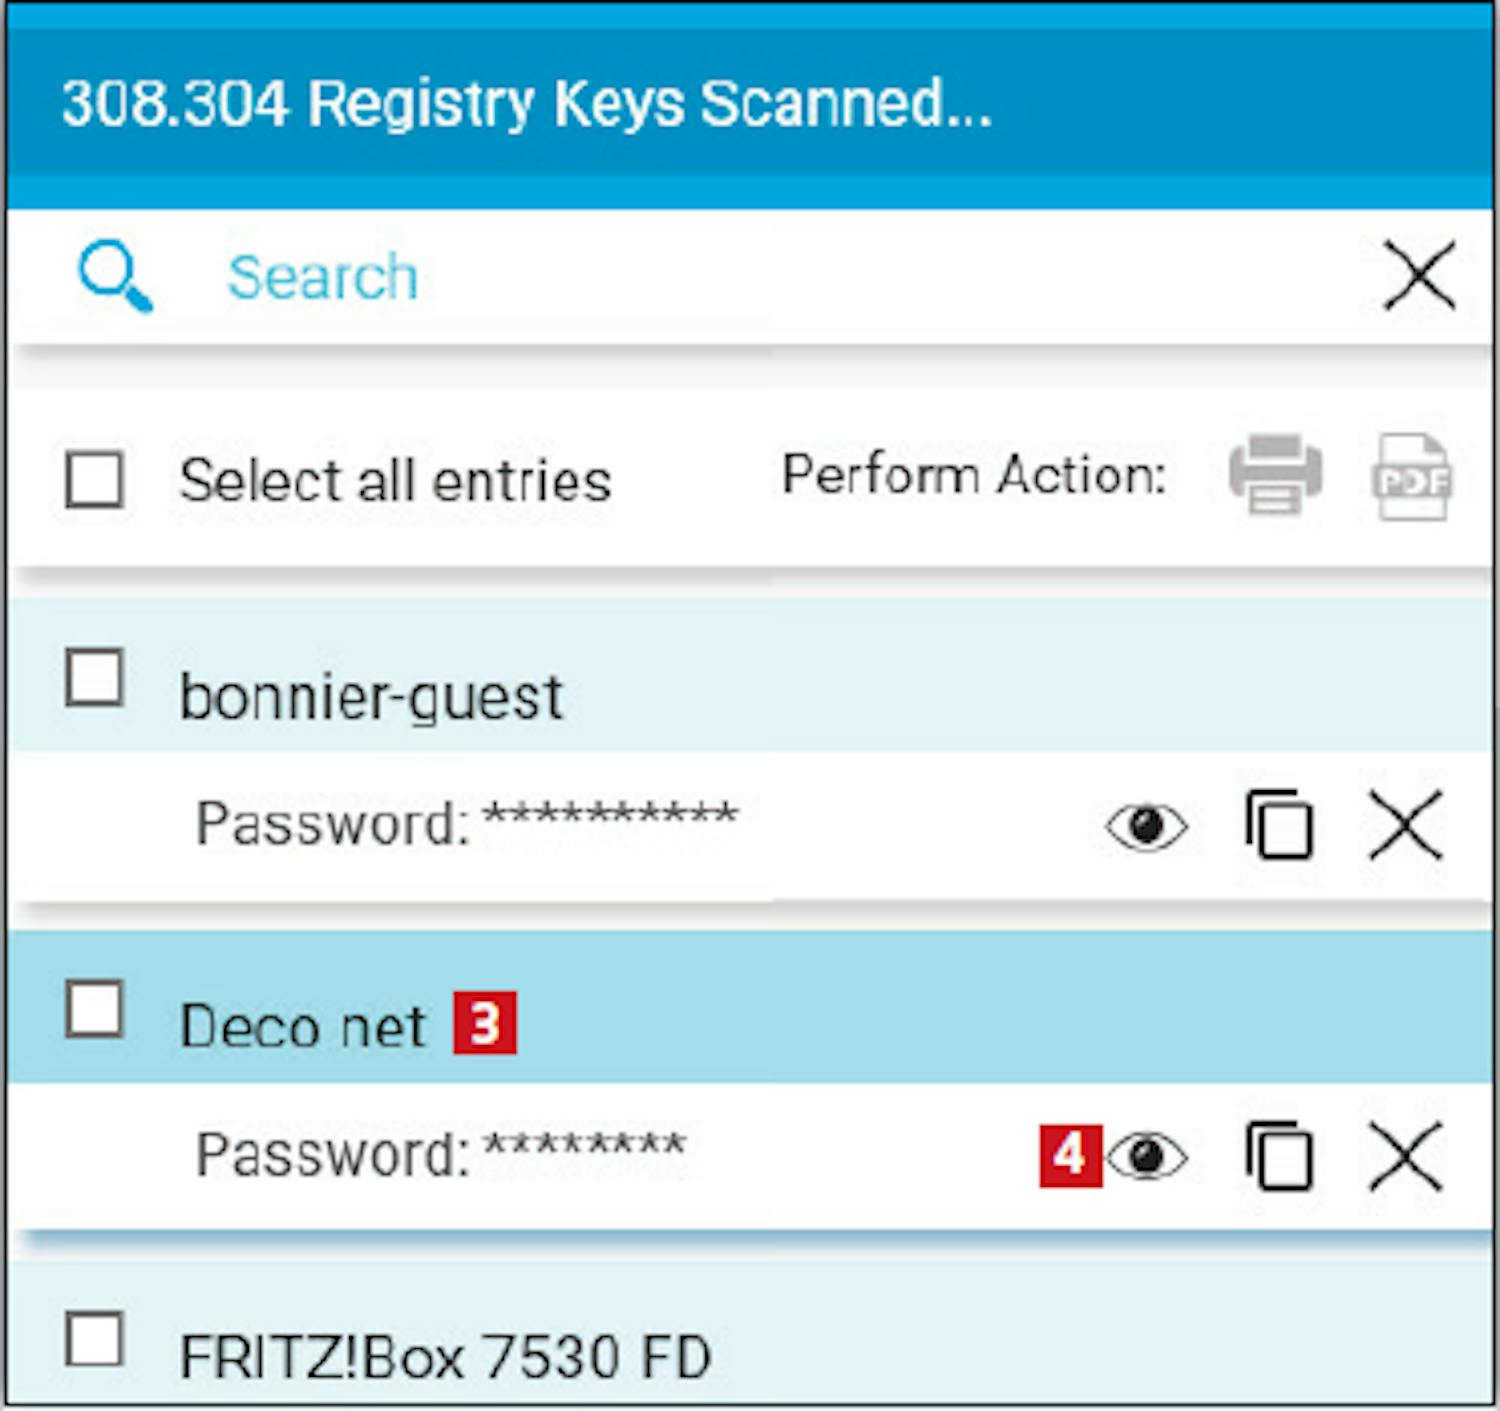Viewport: 1500px width, 1411px height.
Task: Clear the search with the X icon
Action: pos(1418,275)
